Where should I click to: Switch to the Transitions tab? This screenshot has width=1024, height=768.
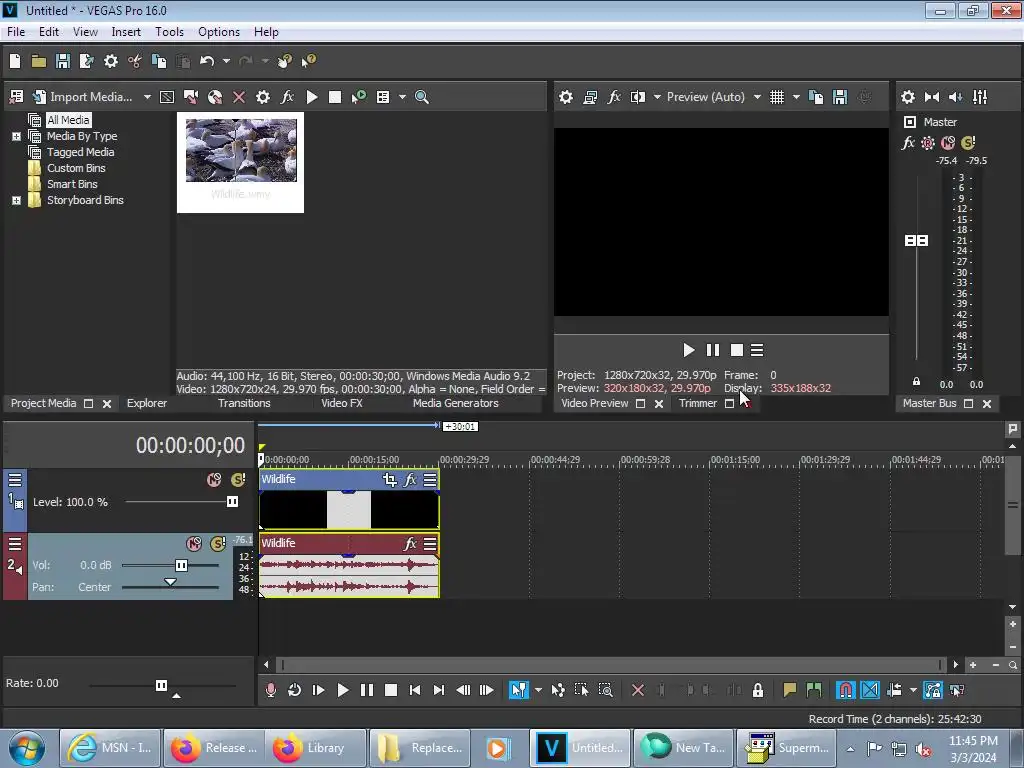244,404
